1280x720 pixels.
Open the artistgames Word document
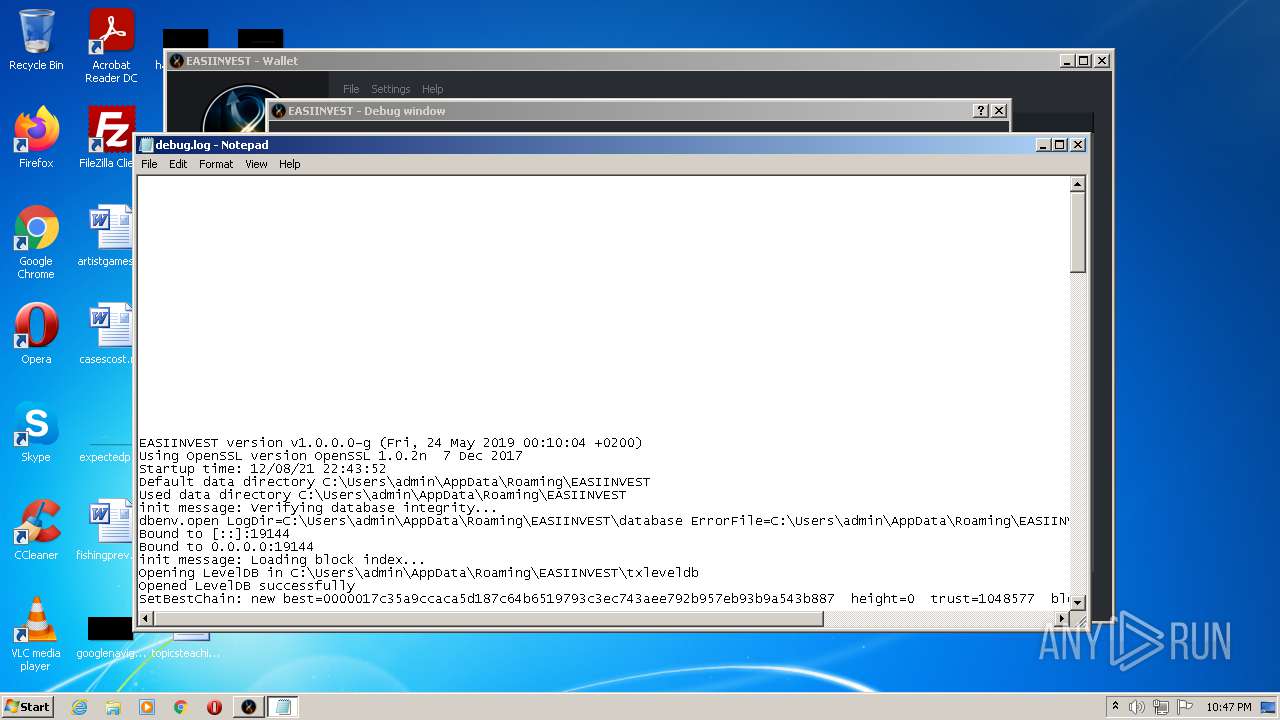(x=108, y=235)
